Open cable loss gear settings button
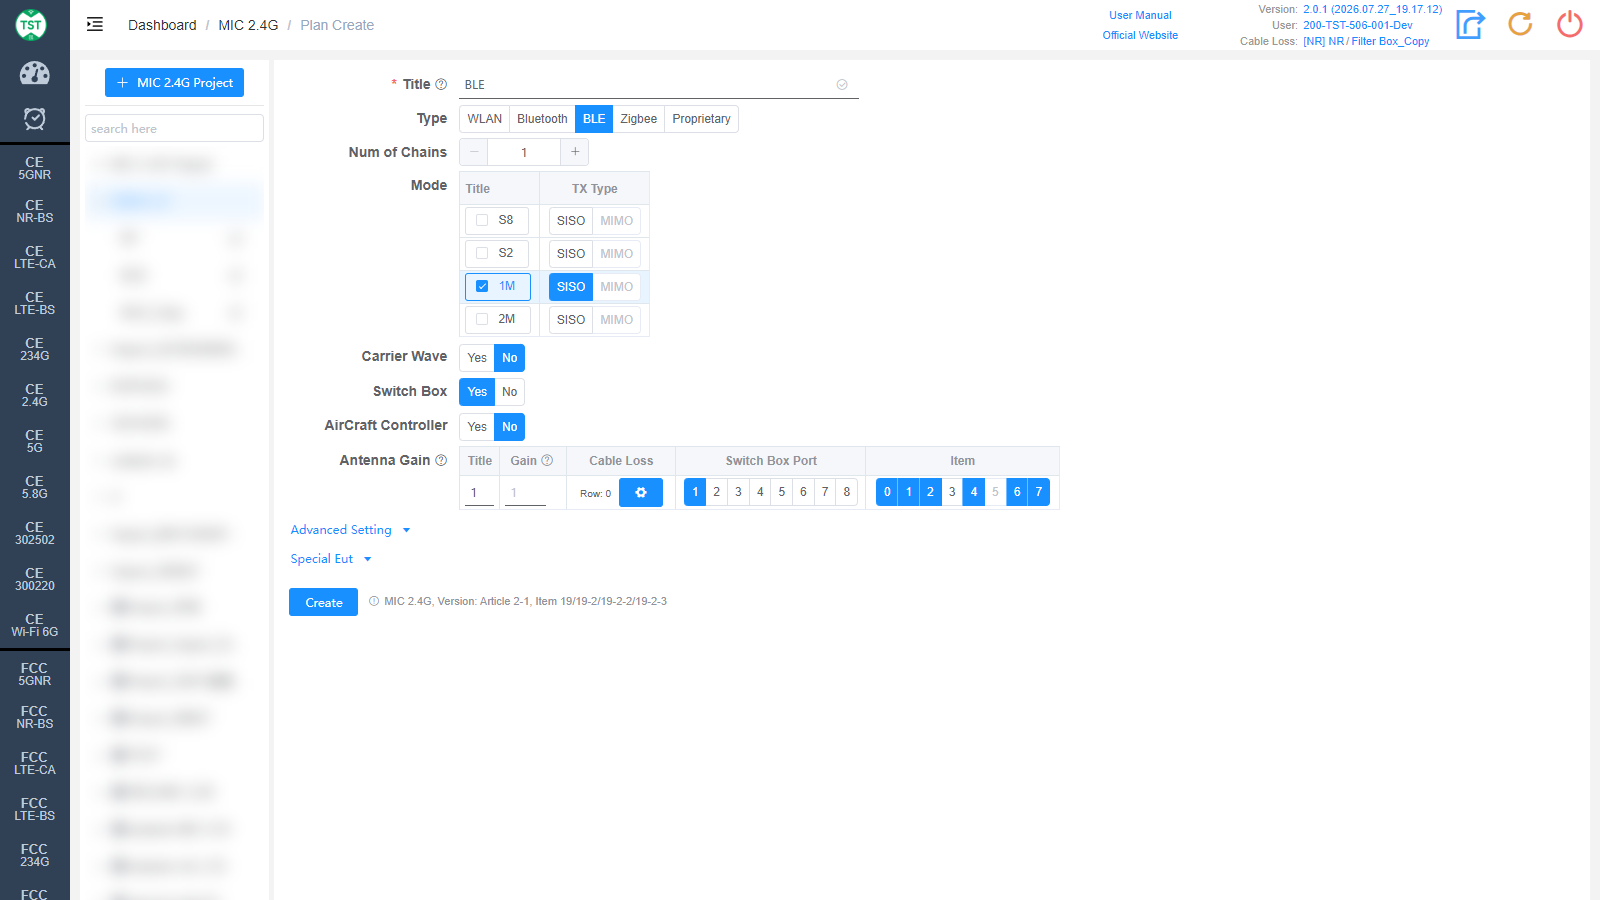The image size is (1600, 900). [641, 493]
